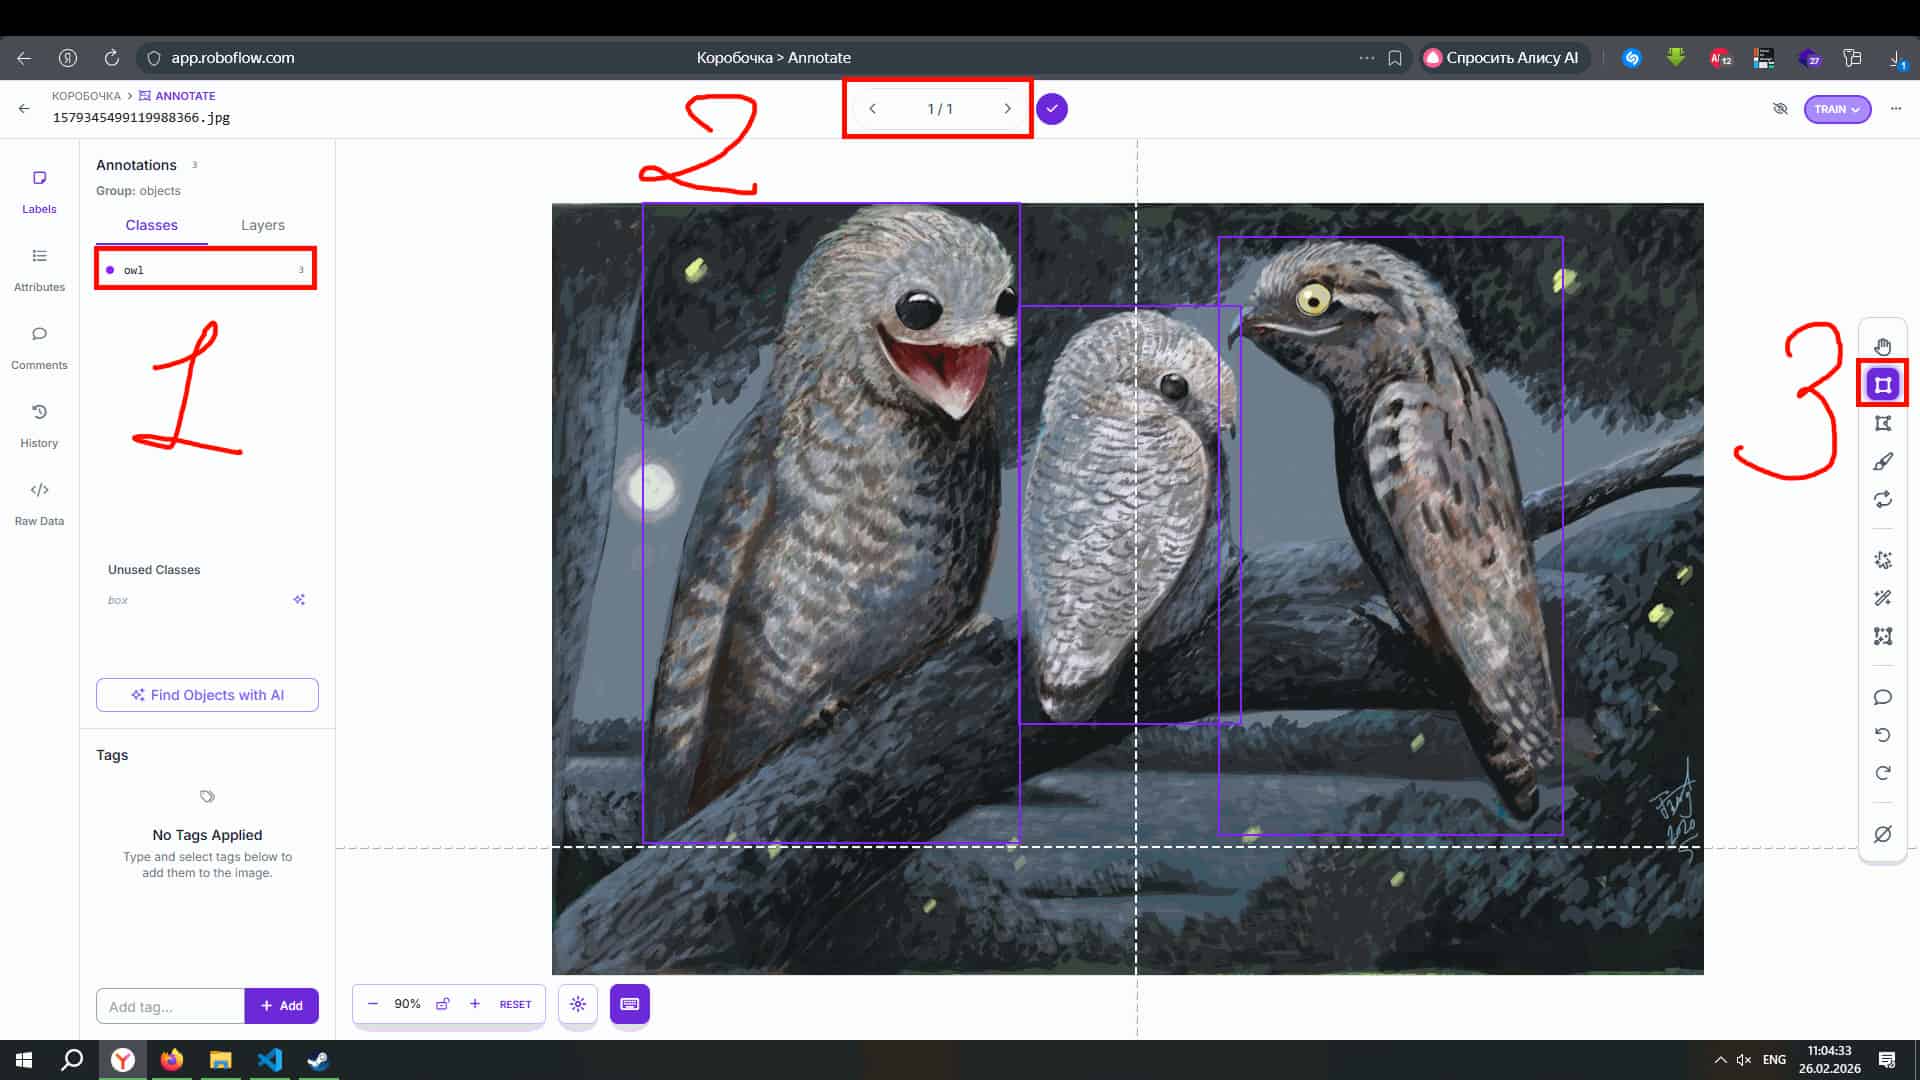Click the ANNOTATE breadcrumb link
The height and width of the screenshot is (1080, 1920).
tap(177, 96)
